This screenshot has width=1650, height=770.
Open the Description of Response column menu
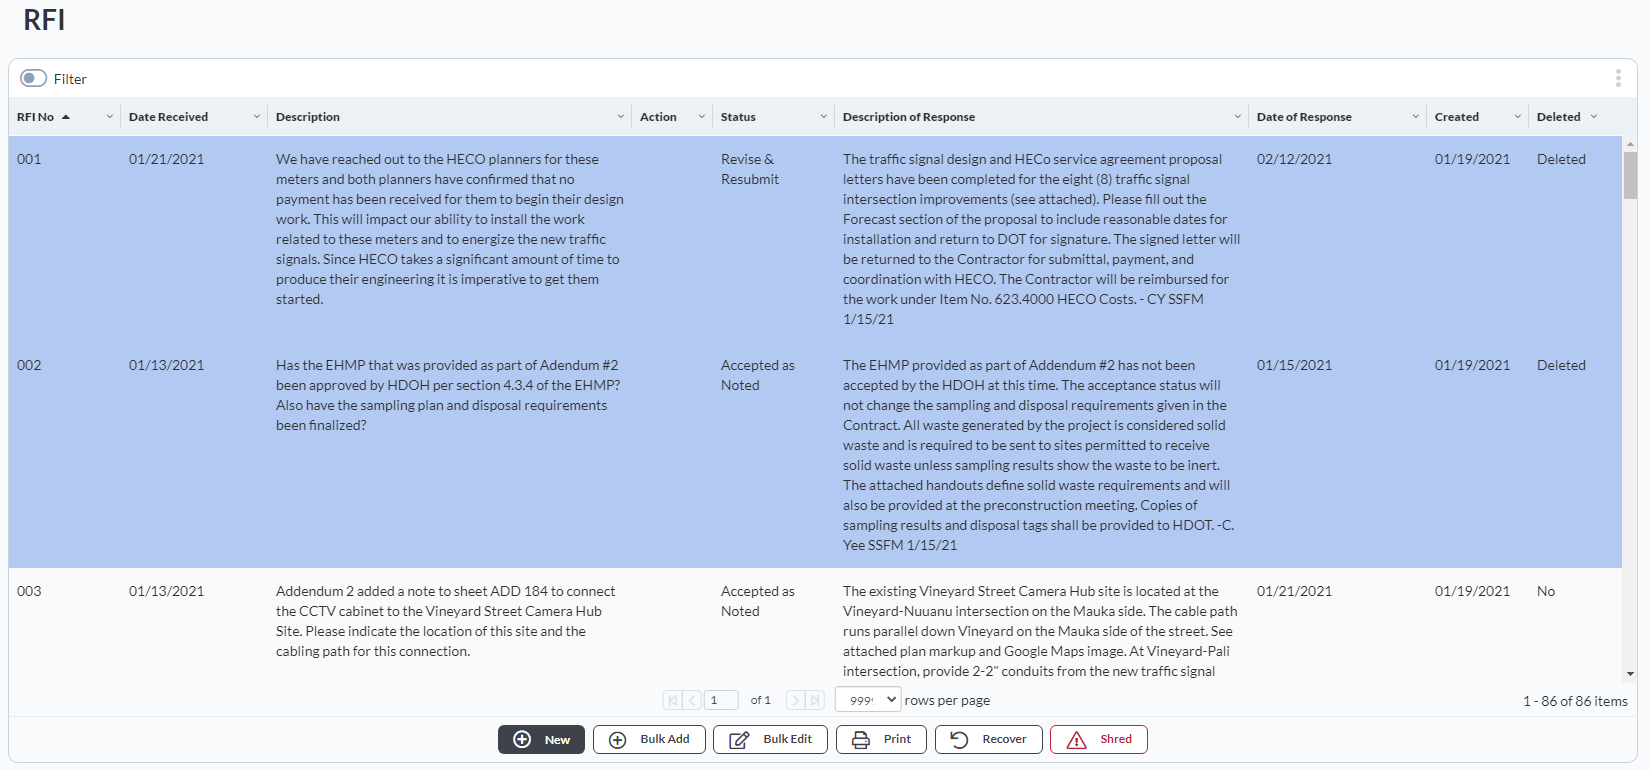coord(1238,117)
